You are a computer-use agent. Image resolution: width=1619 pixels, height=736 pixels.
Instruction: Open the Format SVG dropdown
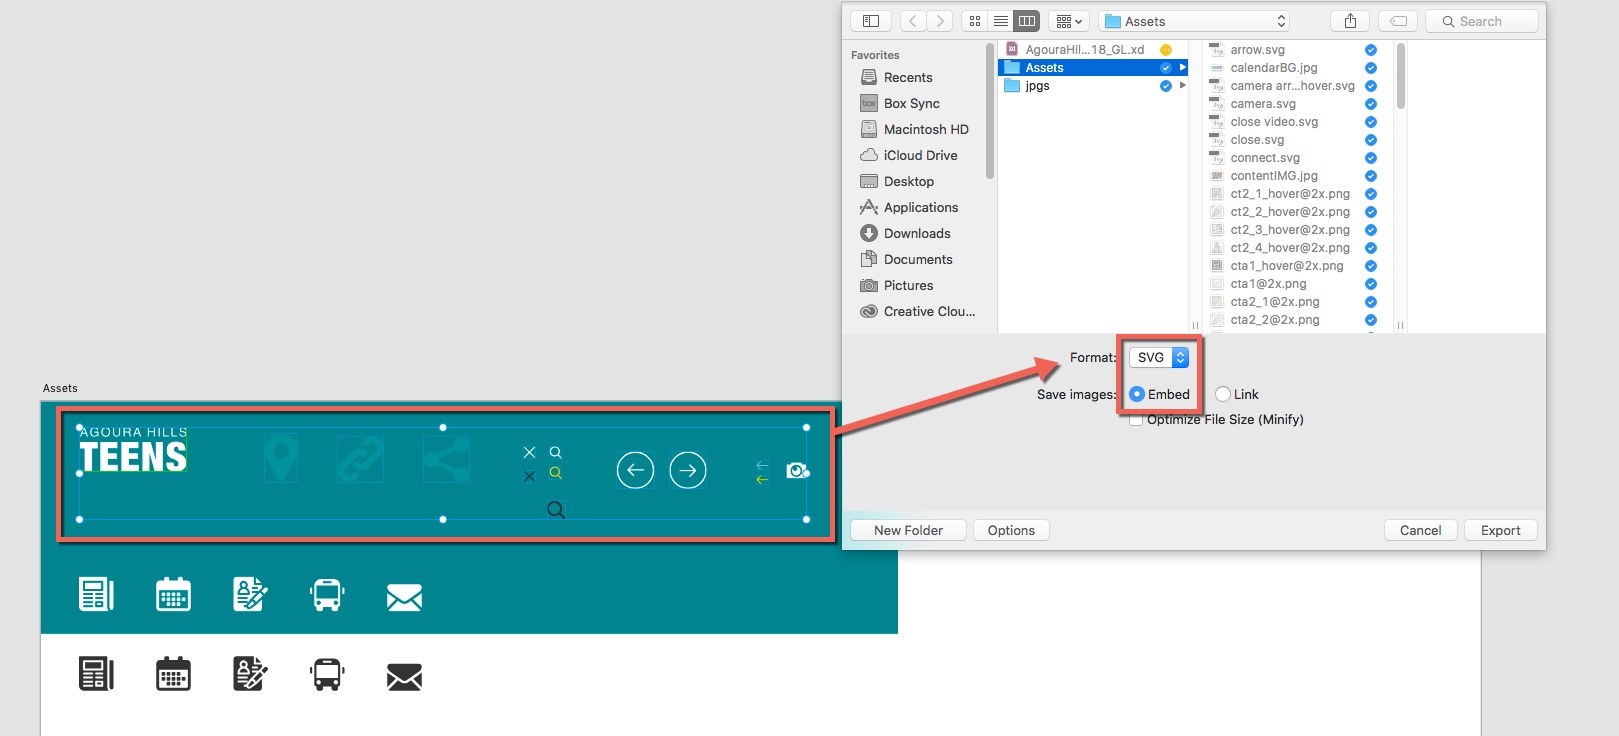(x=1159, y=357)
